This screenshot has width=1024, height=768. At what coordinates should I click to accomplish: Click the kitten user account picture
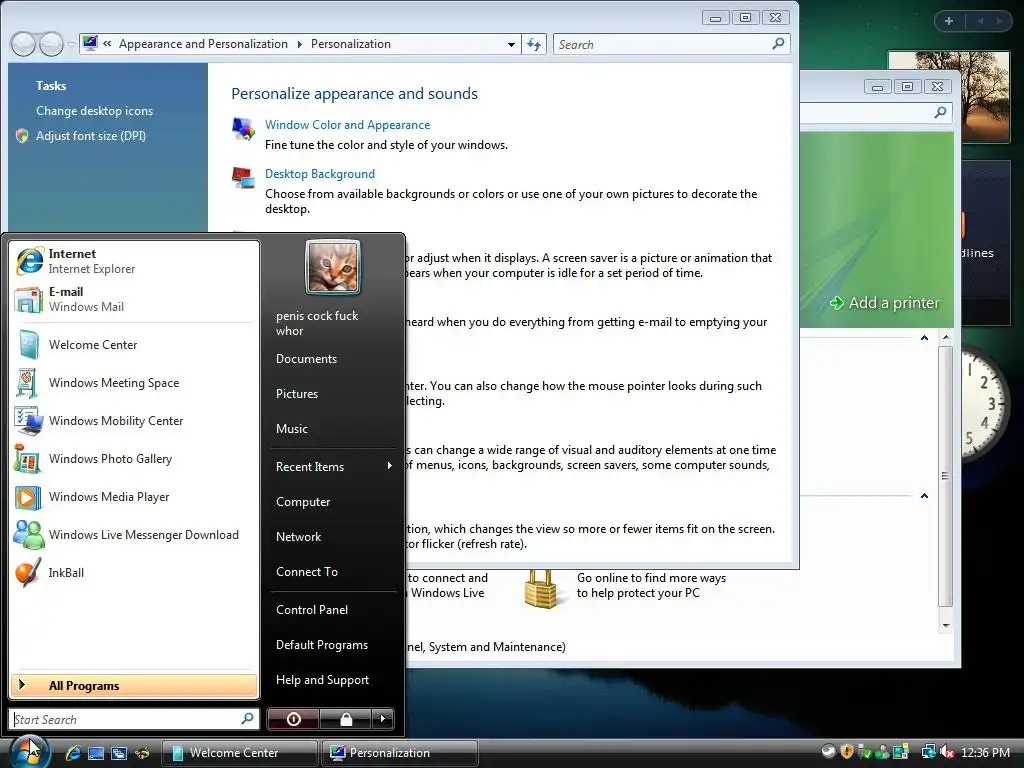[x=333, y=267]
